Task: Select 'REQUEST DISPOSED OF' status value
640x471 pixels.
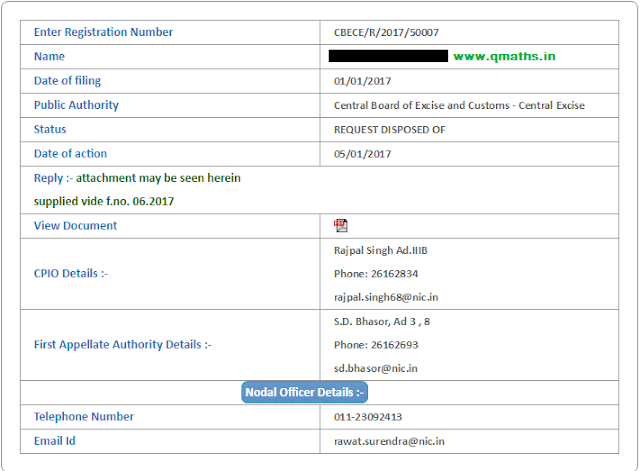Action: tap(389, 130)
